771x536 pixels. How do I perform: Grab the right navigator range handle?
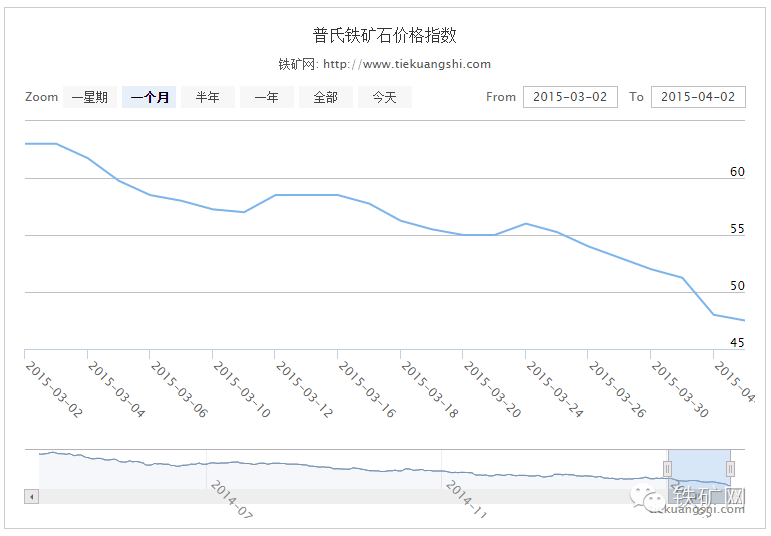pos(731,469)
